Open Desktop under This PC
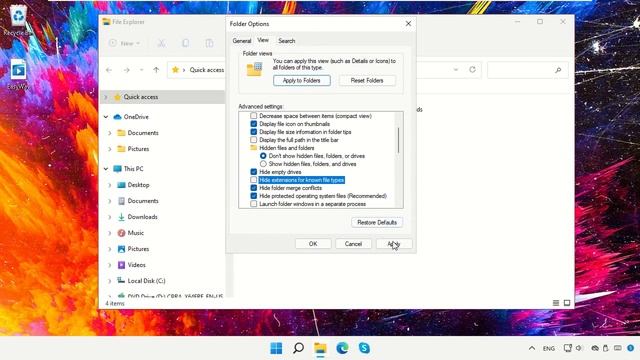Image resolution: width=640 pixels, height=360 pixels. pyautogui.click(x=138, y=185)
